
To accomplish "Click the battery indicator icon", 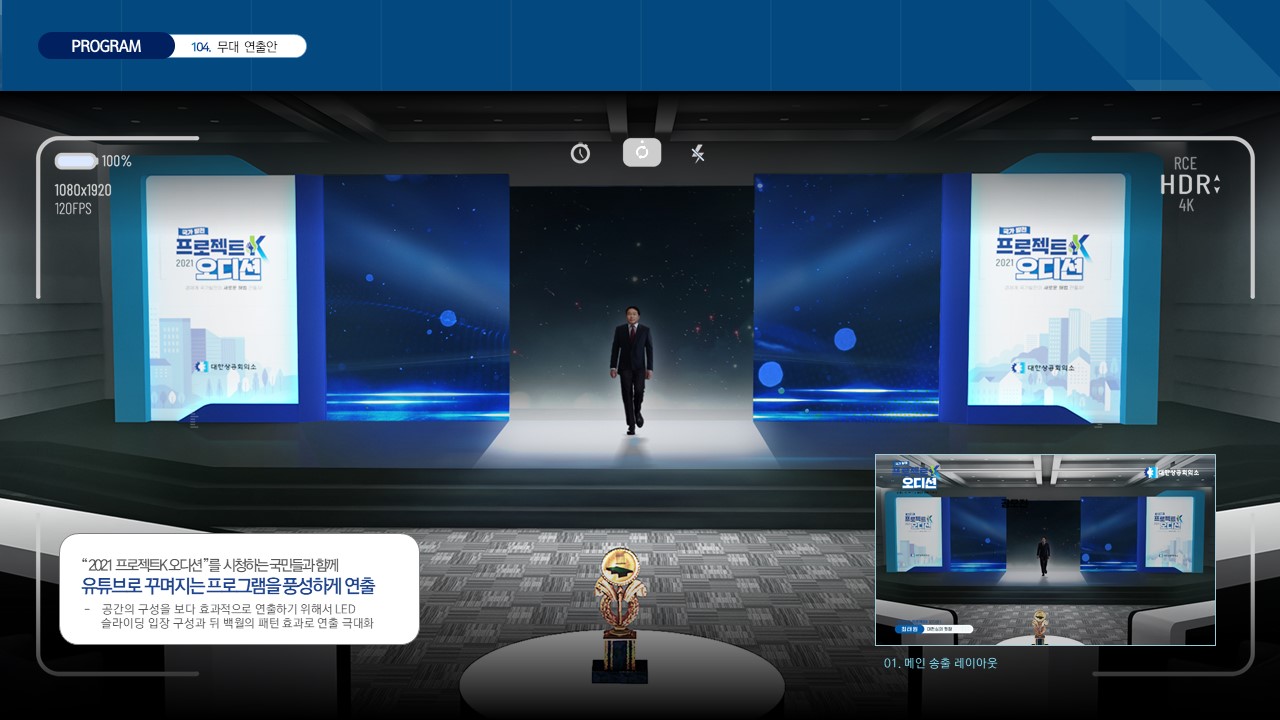I will [x=76, y=161].
